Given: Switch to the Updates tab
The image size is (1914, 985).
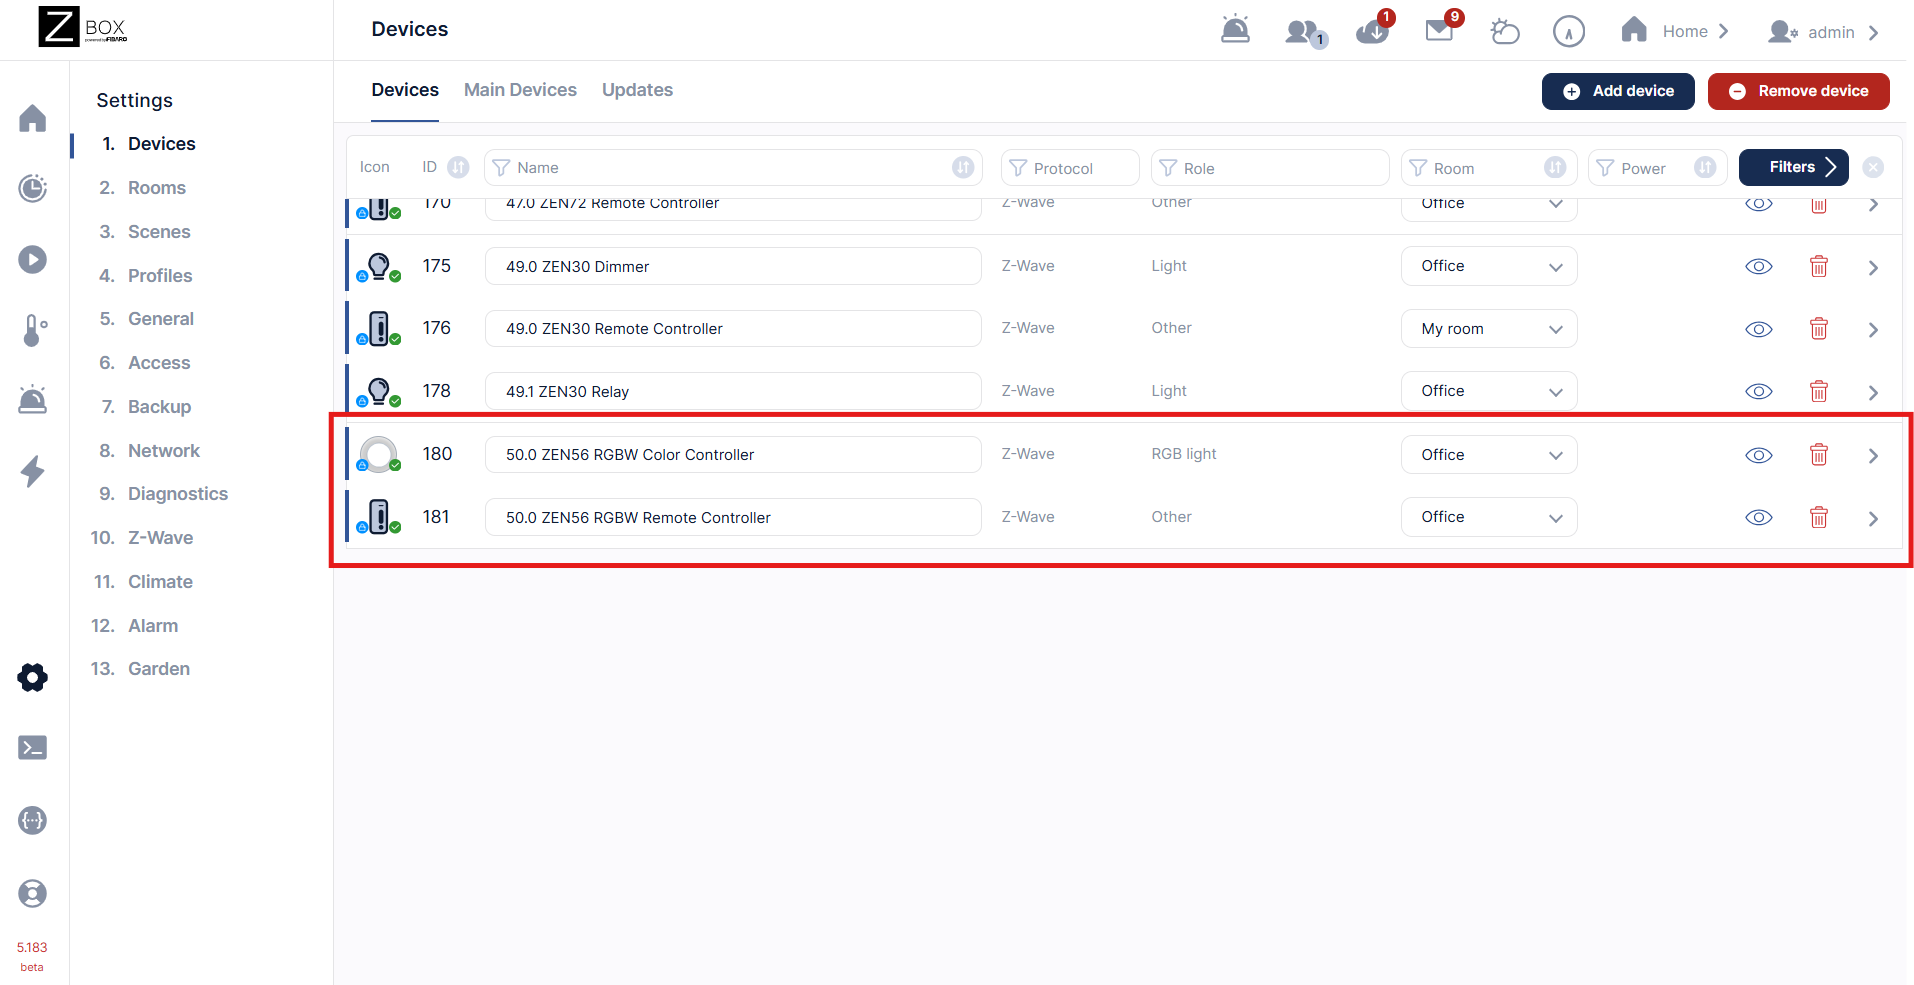Looking at the screenshot, I should pyautogui.click(x=637, y=90).
